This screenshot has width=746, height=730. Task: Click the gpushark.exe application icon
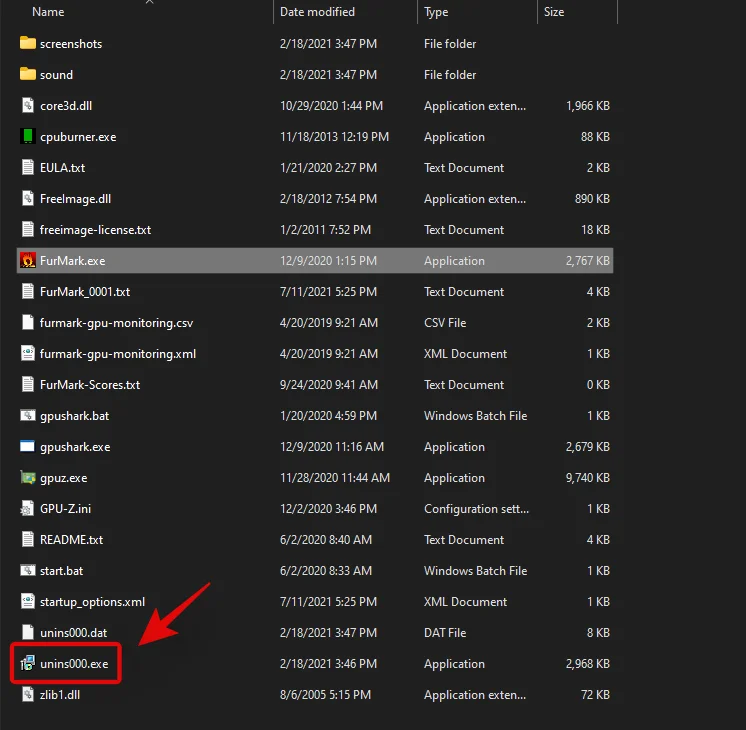[x=28, y=447]
